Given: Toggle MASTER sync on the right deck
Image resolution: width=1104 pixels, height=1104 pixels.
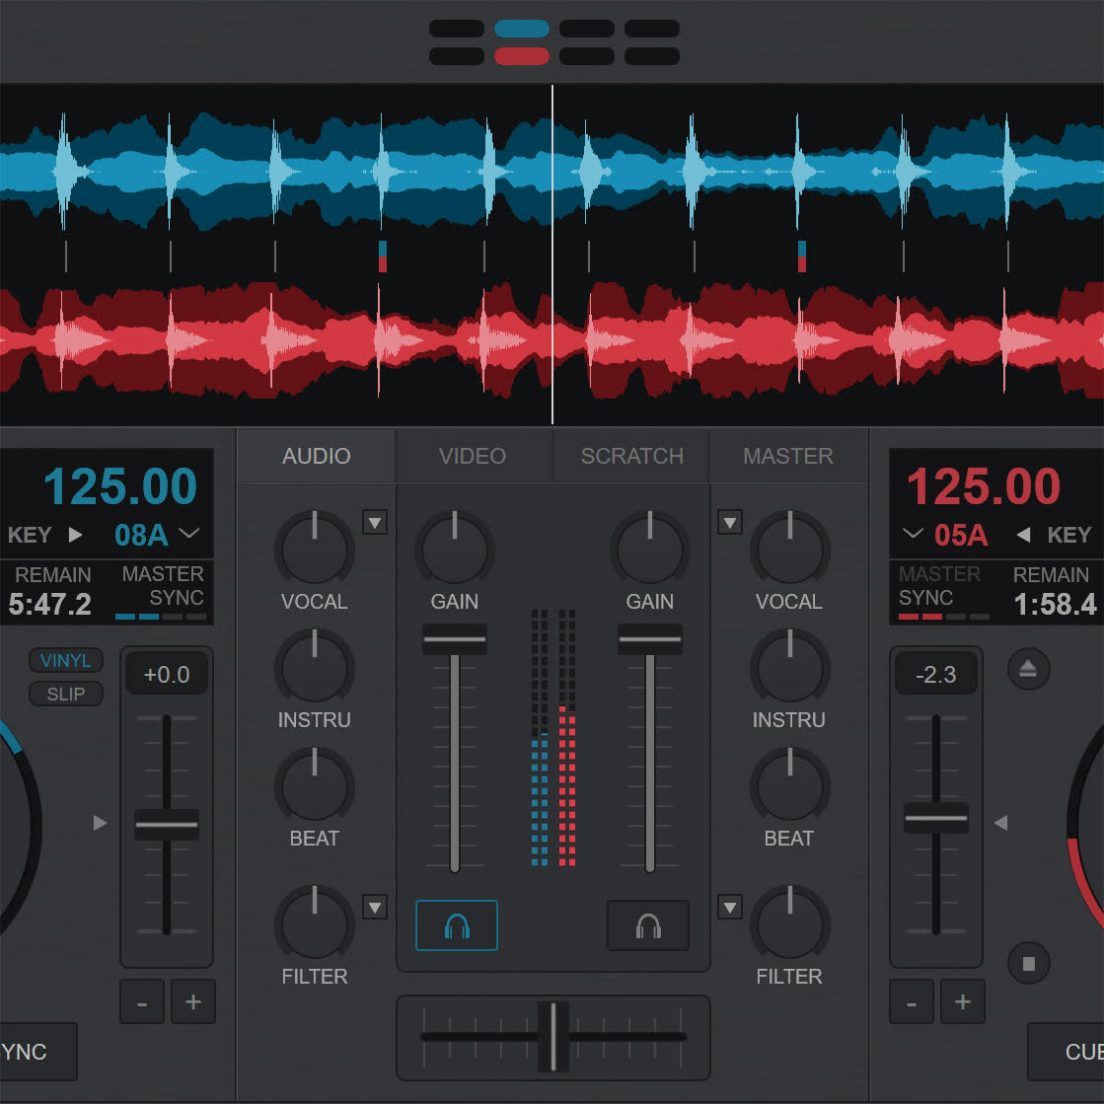Looking at the screenshot, I should 938,586.
